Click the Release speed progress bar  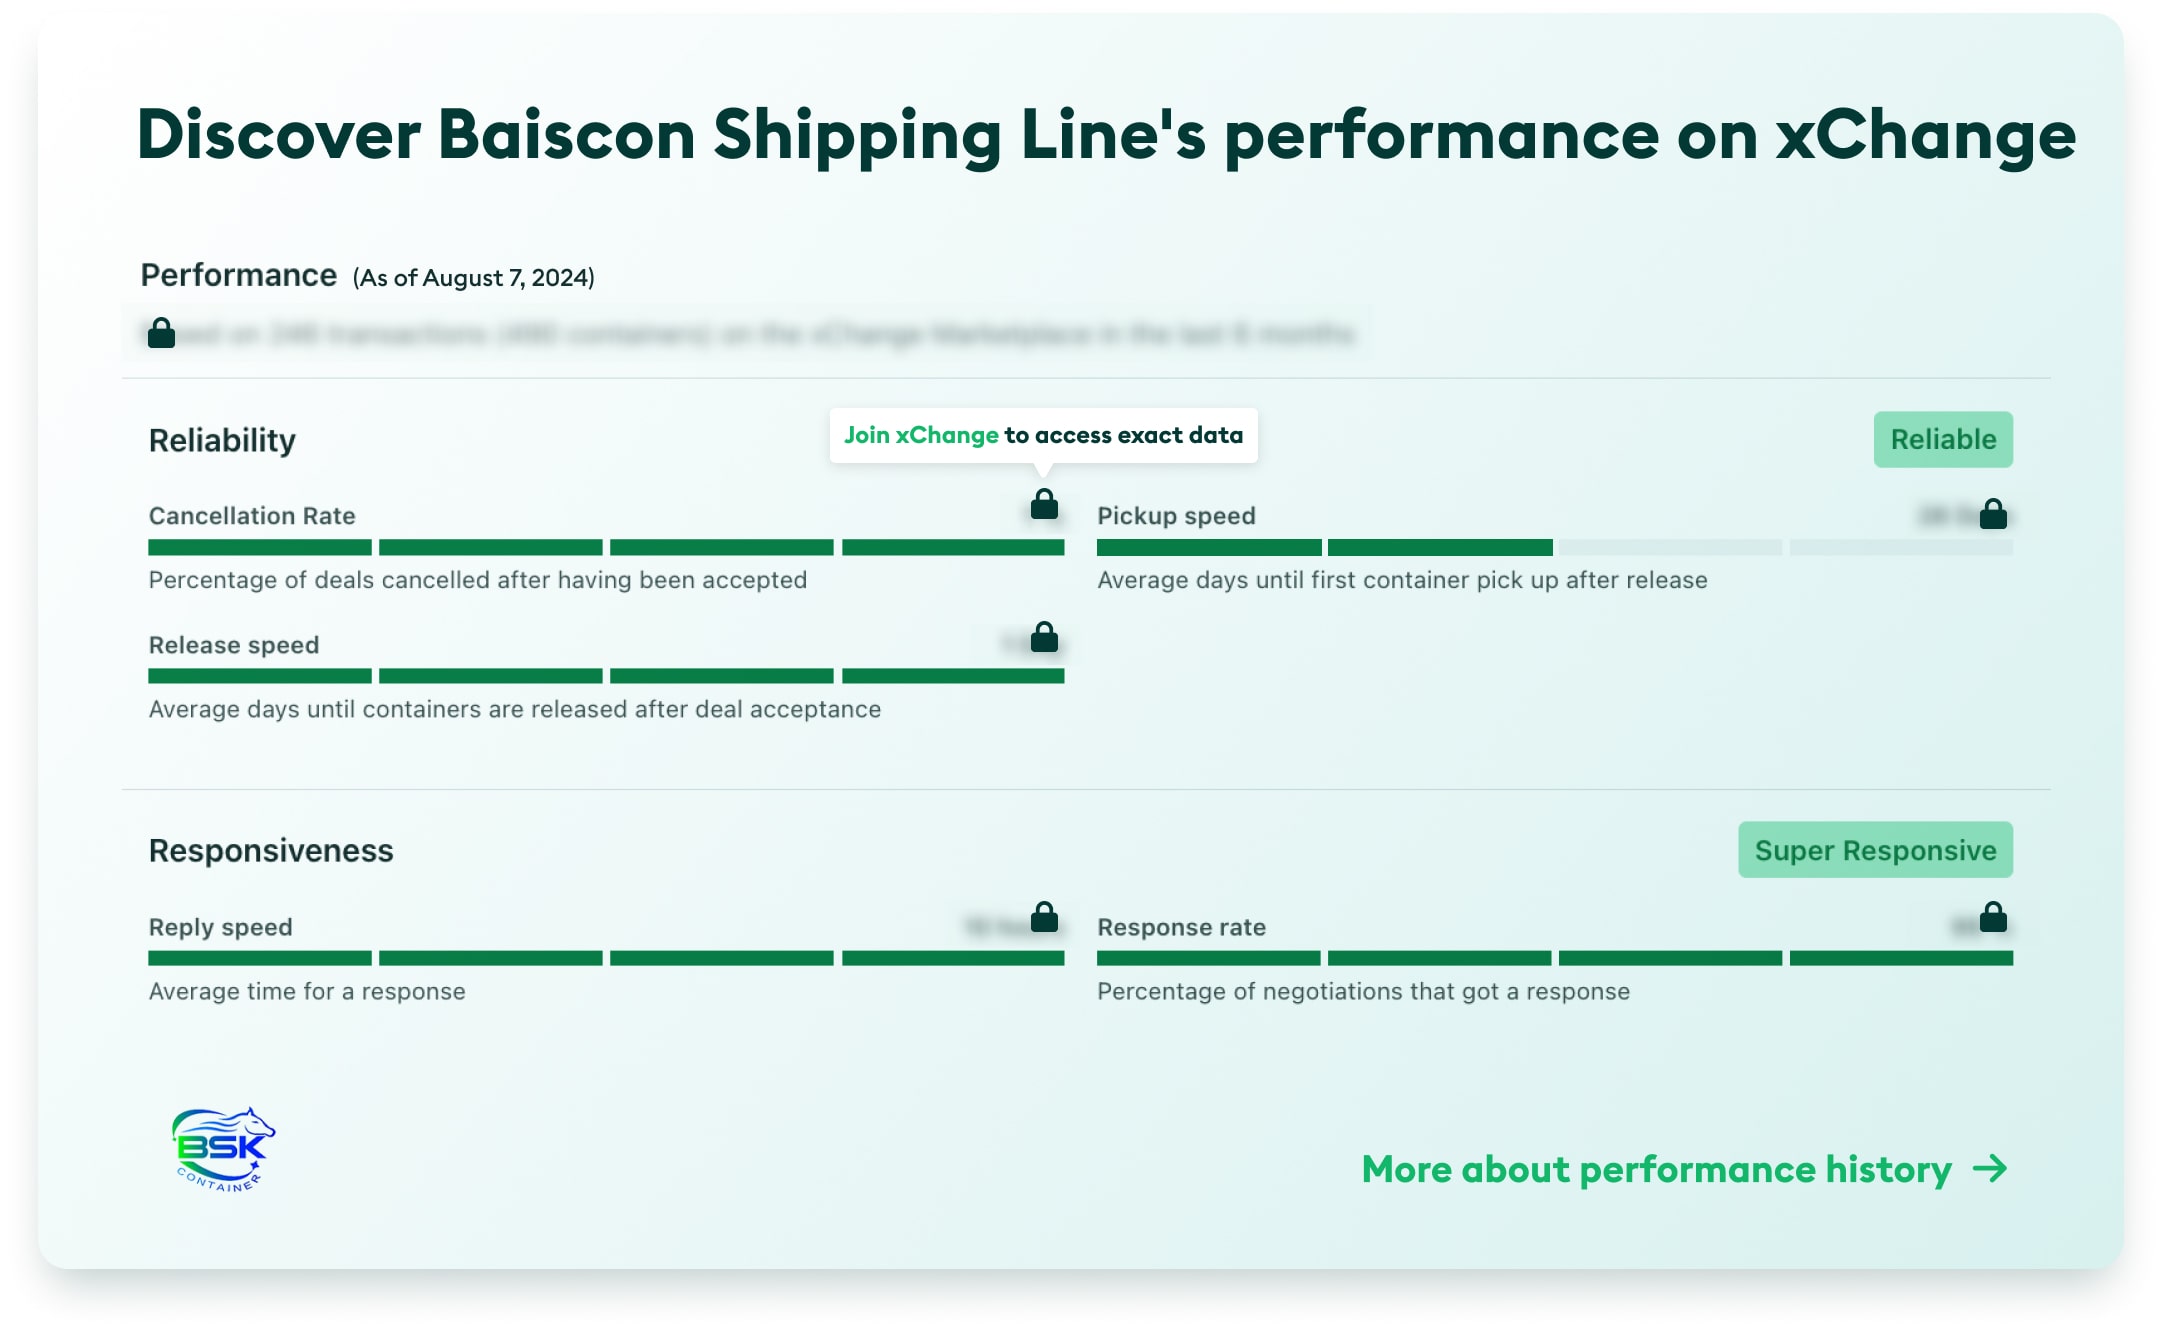[x=606, y=677]
